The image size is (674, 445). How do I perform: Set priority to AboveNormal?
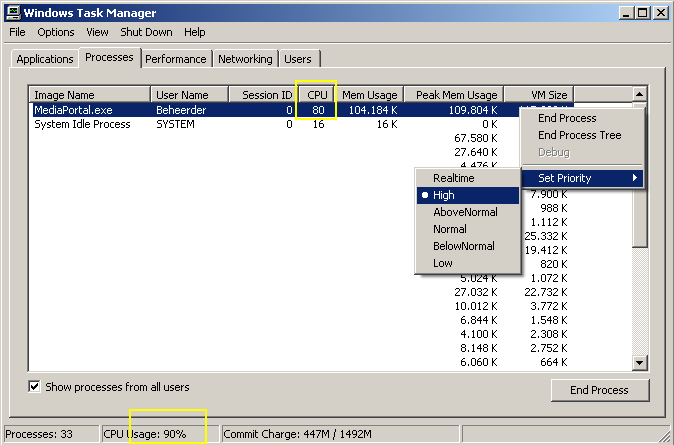point(468,212)
